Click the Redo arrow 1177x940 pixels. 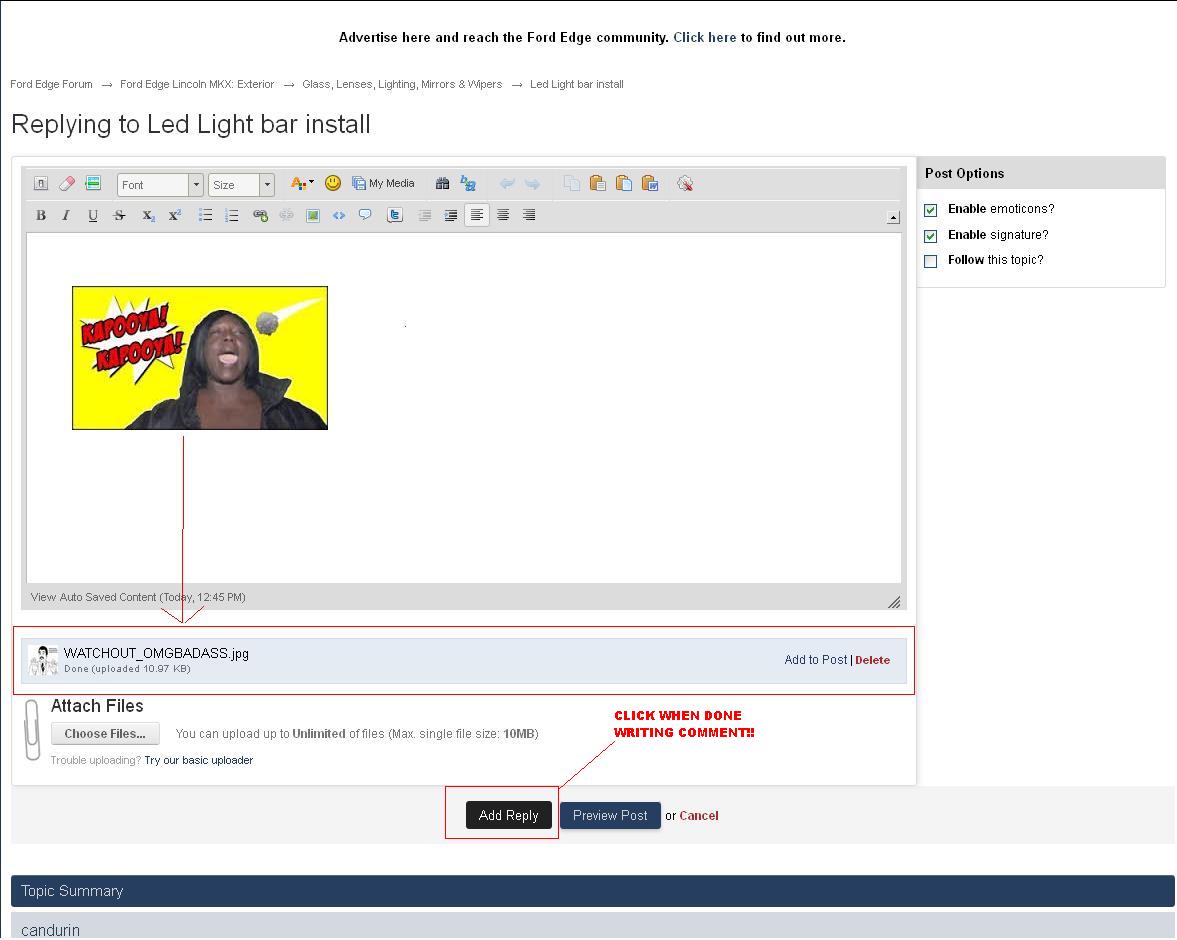(532, 183)
